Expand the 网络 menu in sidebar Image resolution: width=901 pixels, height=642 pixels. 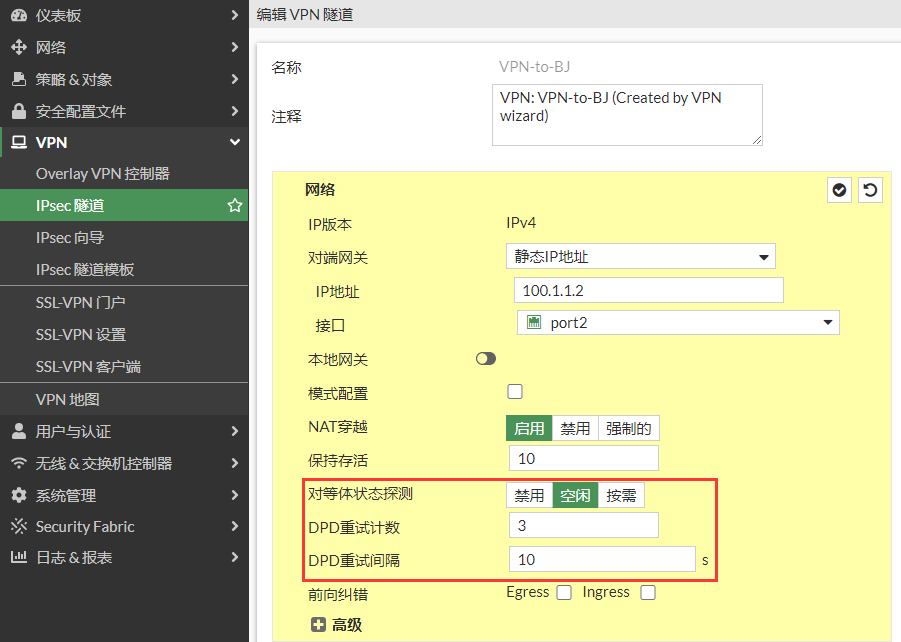(x=124, y=47)
